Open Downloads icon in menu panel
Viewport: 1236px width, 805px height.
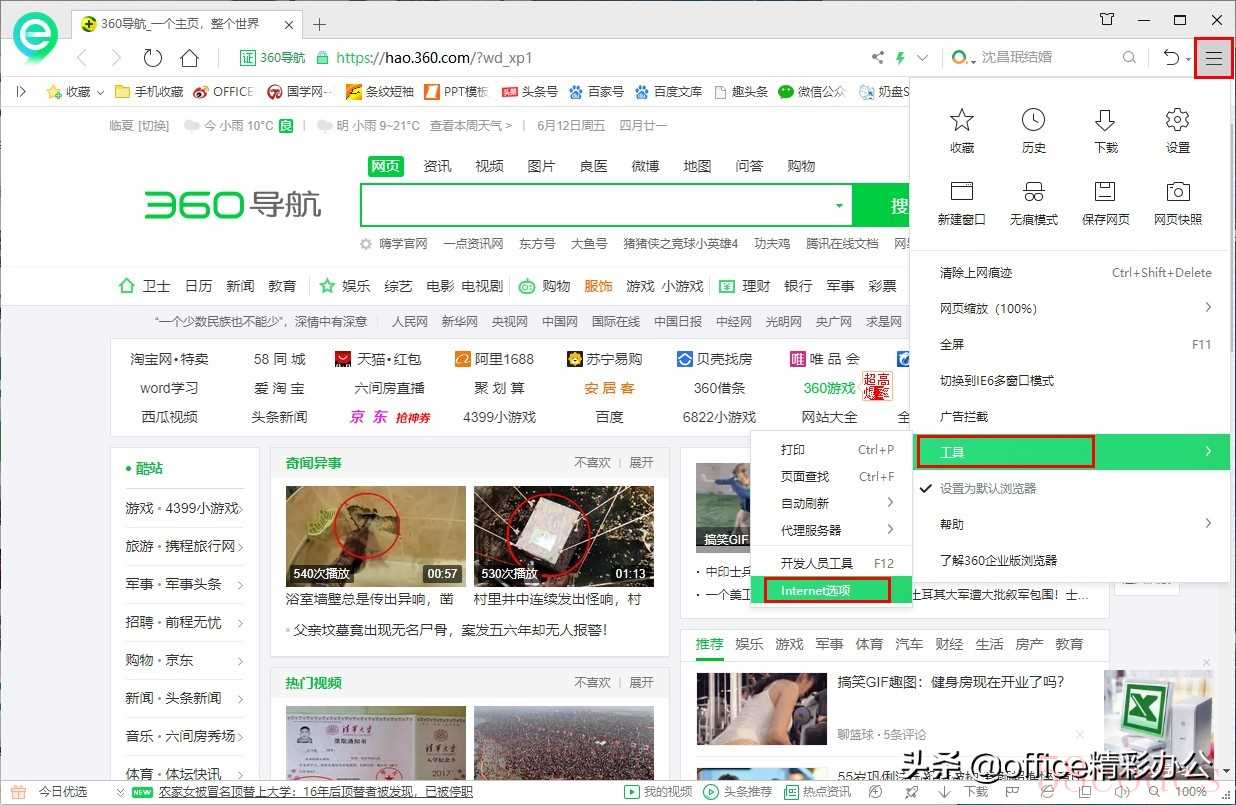point(1105,131)
